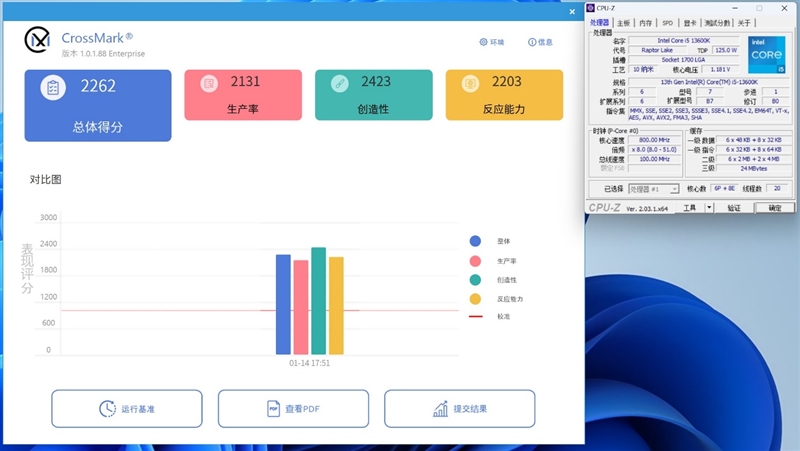The height and width of the screenshot is (451, 800).
Task: Click the 100.00 MHz bus speed value
Action: 655,159
